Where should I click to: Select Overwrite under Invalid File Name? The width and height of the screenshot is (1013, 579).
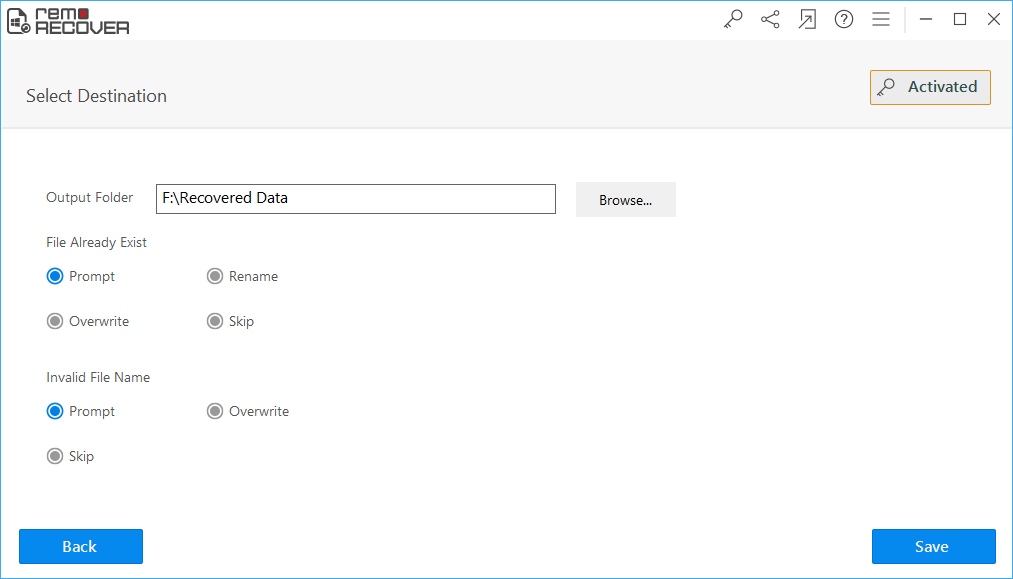coord(215,411)
